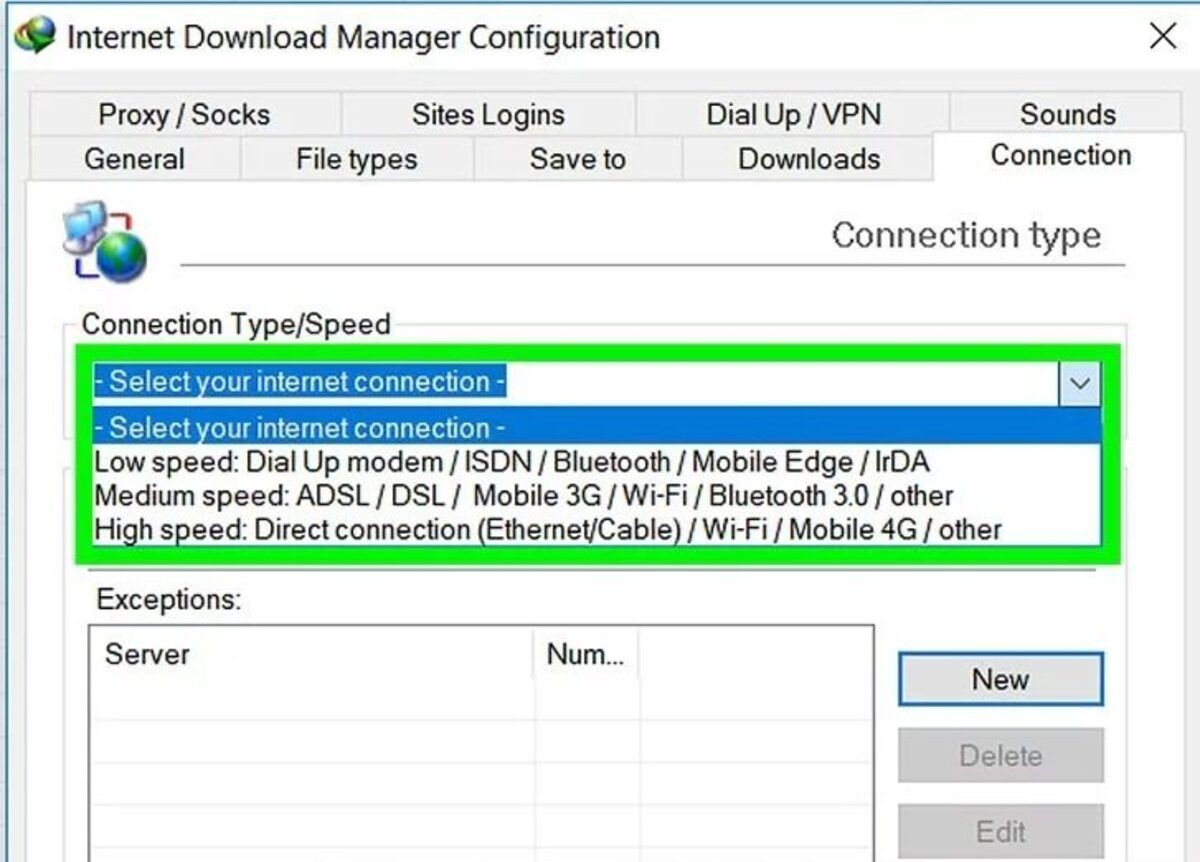This screenshot has height=862, width=1200.
Task: Switch to the Sounds tab
Action: coord(1068,114)
